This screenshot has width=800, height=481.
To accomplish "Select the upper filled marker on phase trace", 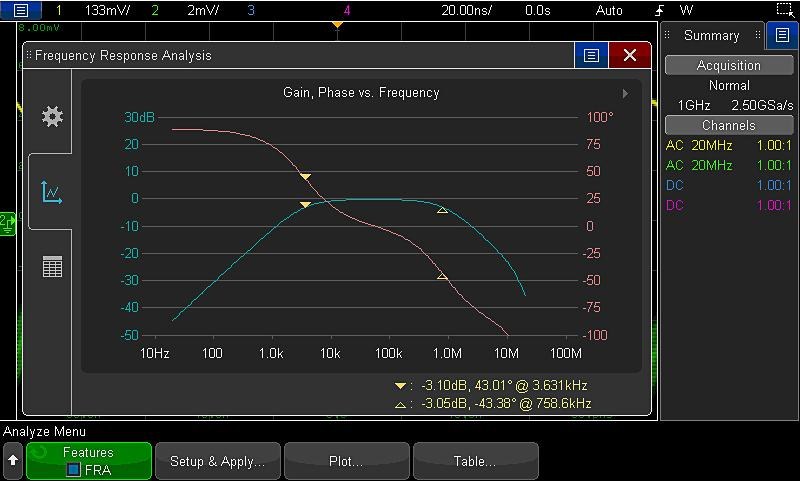I will (x=305, y=176).
